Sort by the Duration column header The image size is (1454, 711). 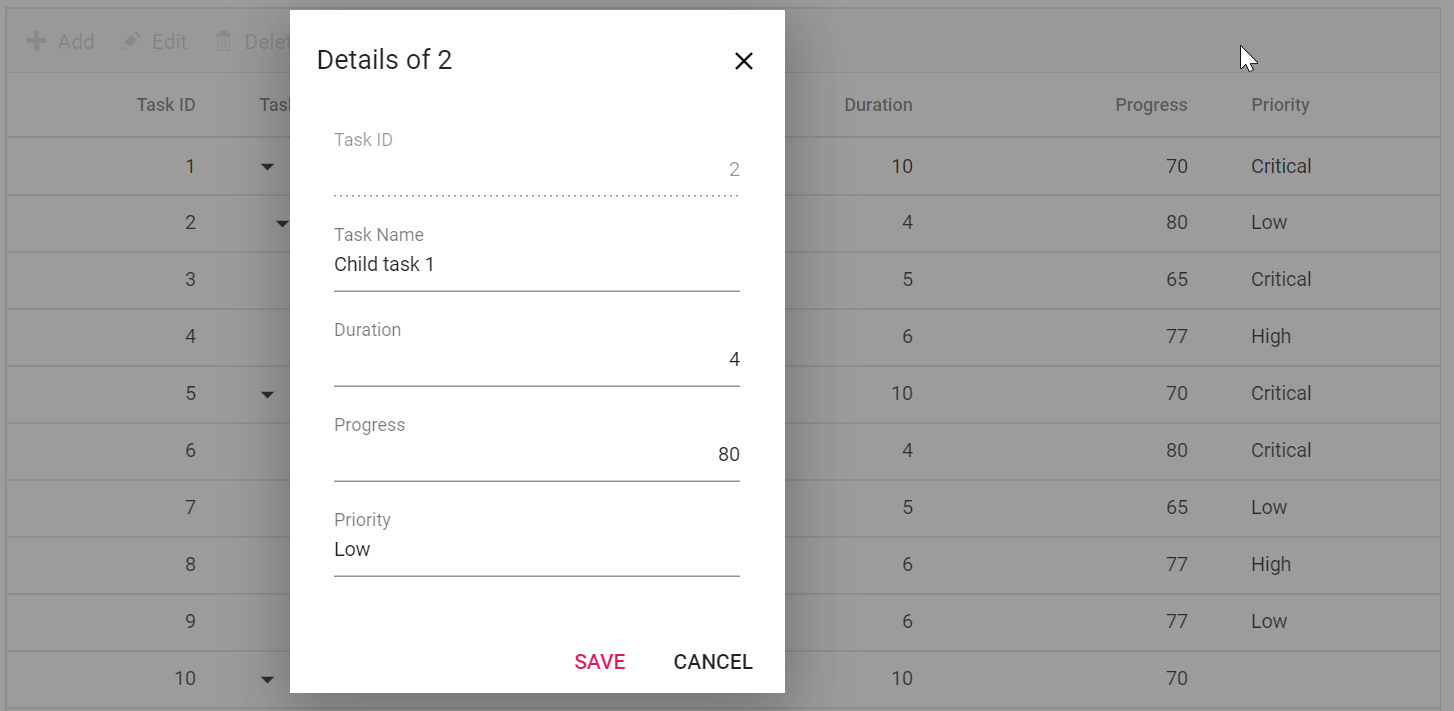coord(878,104)
